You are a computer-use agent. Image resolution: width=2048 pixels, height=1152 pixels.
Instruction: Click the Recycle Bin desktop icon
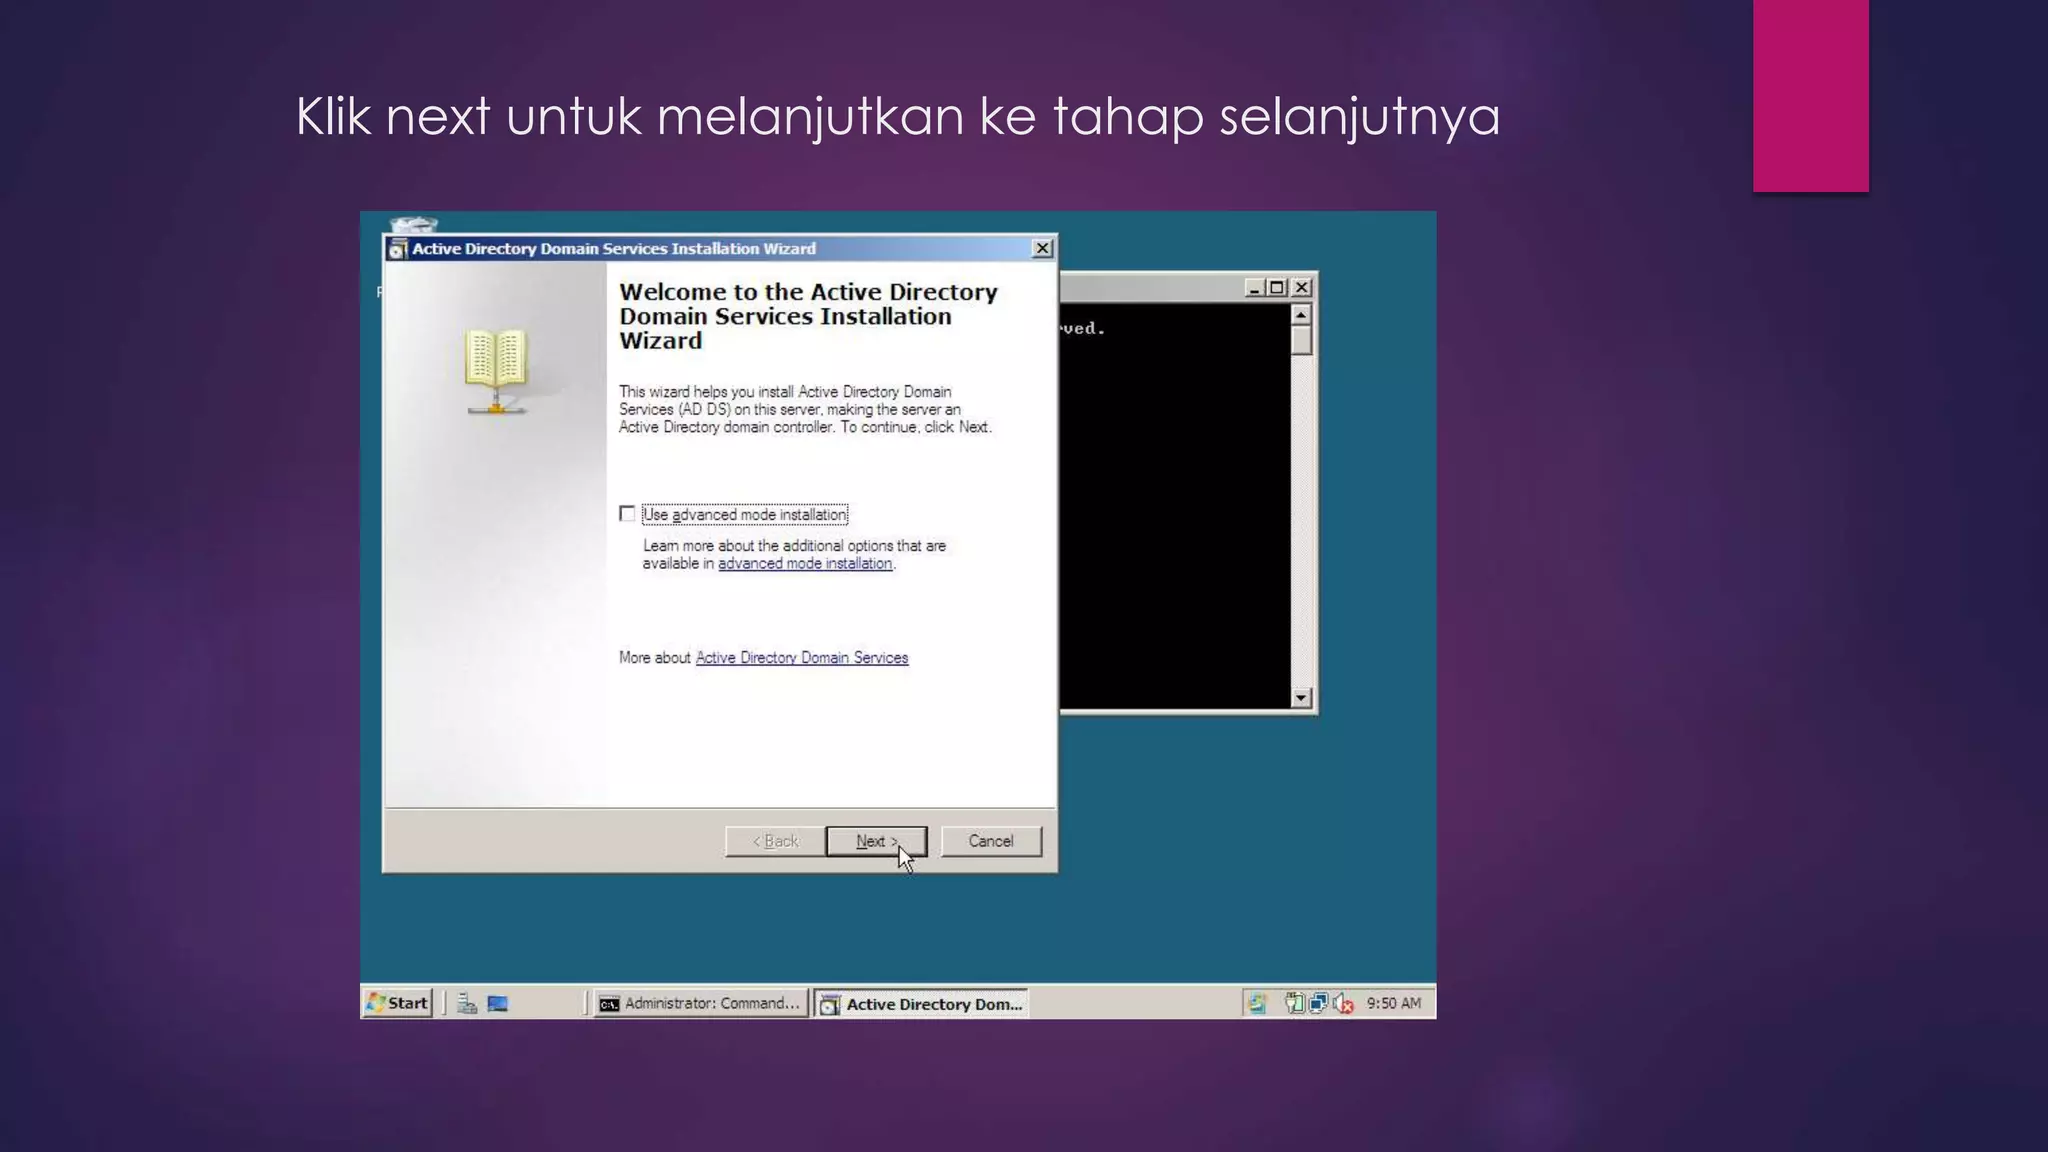pyautogui.click(x=413, y=224)
